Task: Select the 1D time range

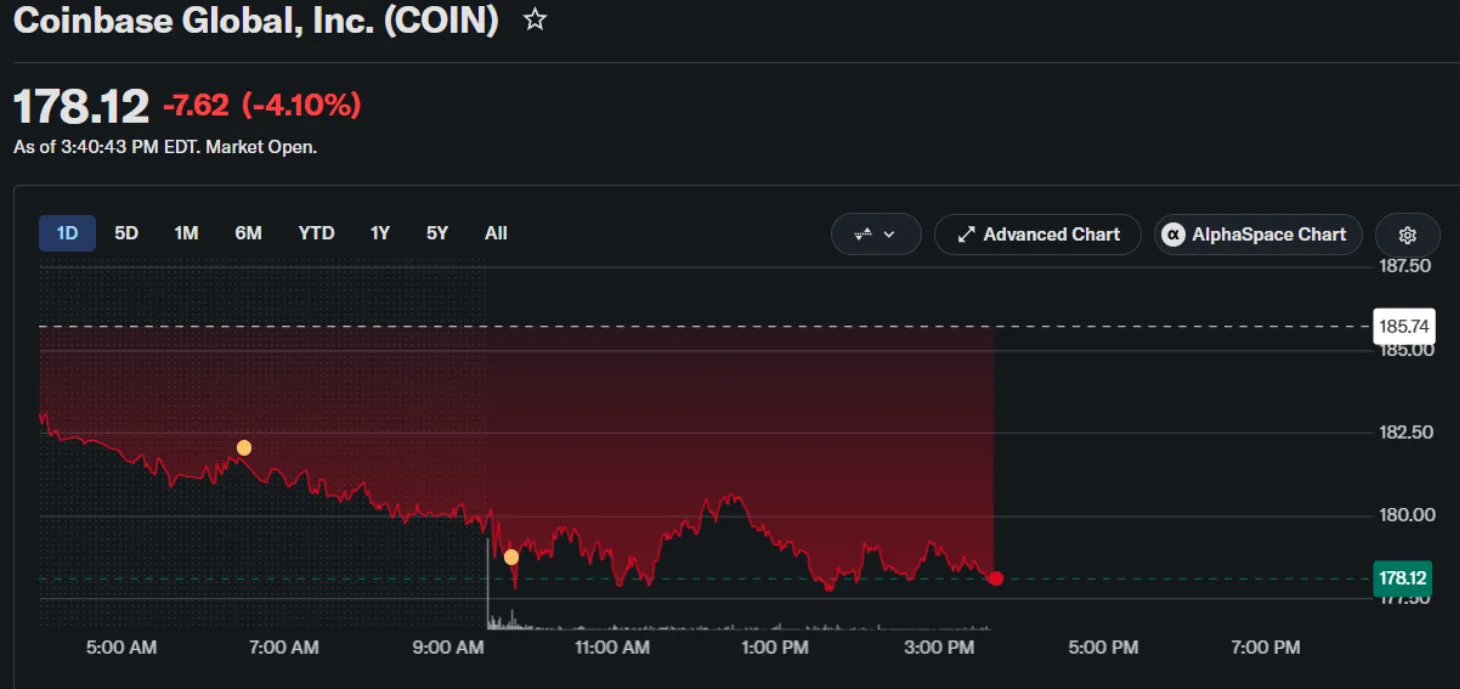Action: click(x=67, y=233)
